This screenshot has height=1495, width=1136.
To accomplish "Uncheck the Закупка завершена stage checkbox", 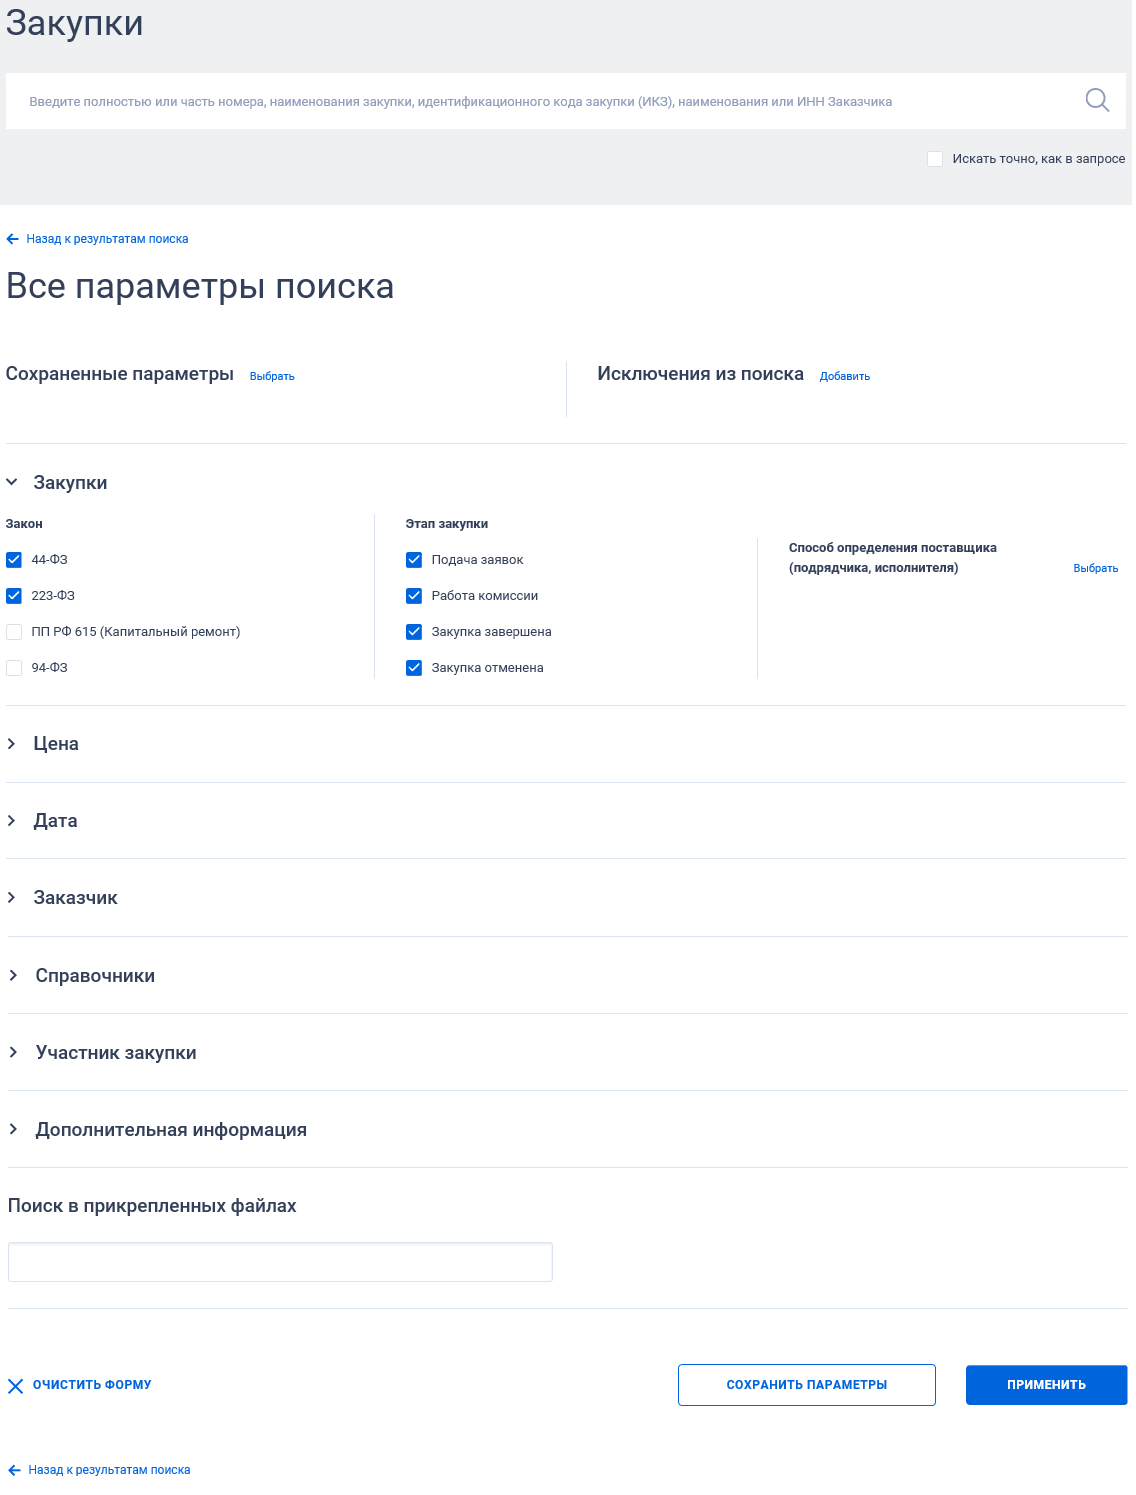I will tap(414, 632).
